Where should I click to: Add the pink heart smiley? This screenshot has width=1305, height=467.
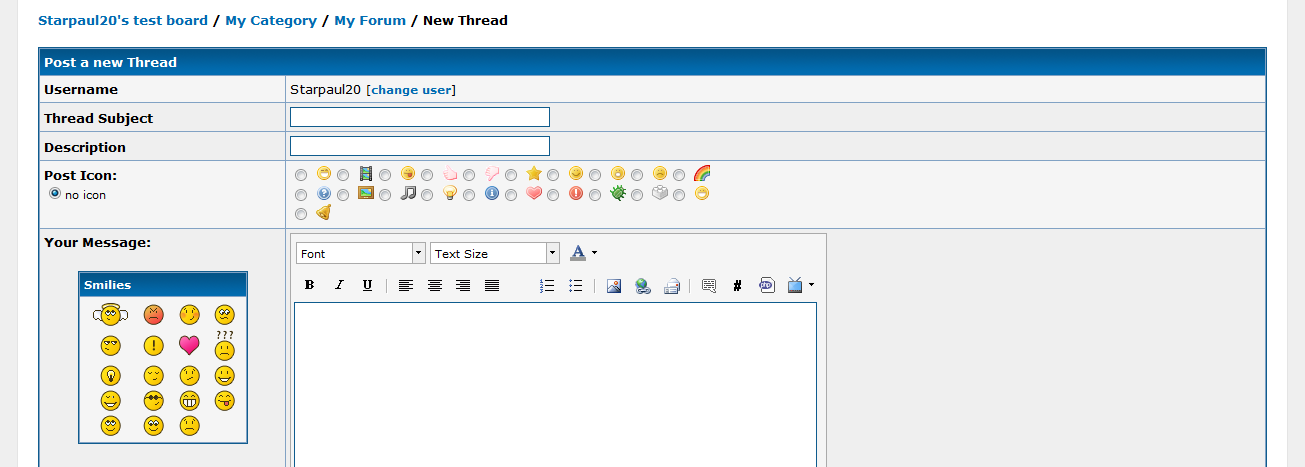(189, 346)
